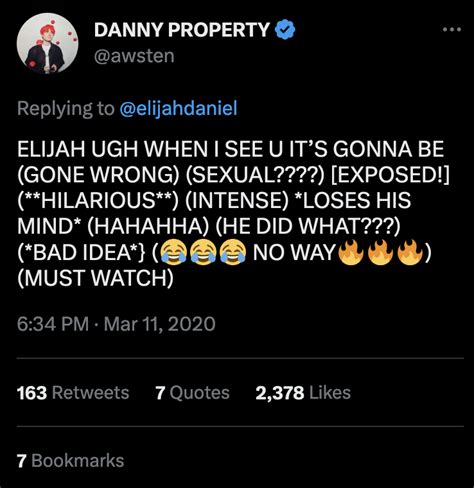Click the middle fire emoji
The image size is (474, 488).
coord(381,252)
